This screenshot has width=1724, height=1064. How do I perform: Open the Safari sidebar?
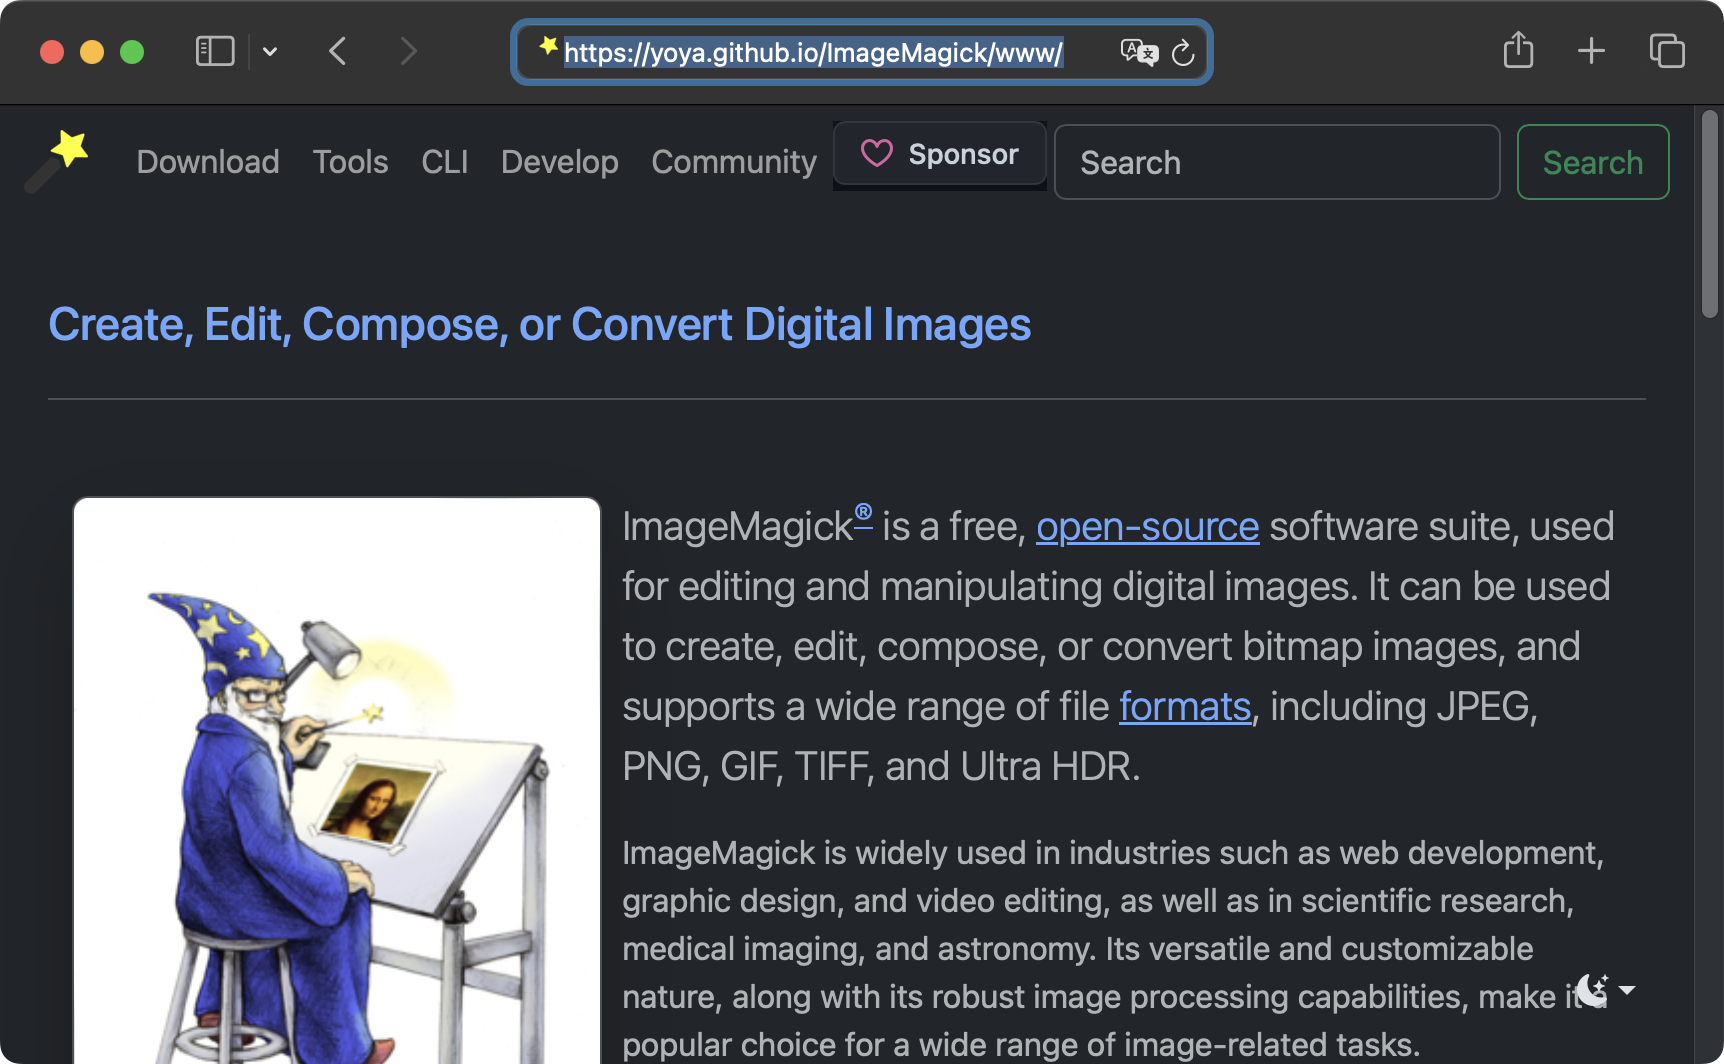pos(215,51)
